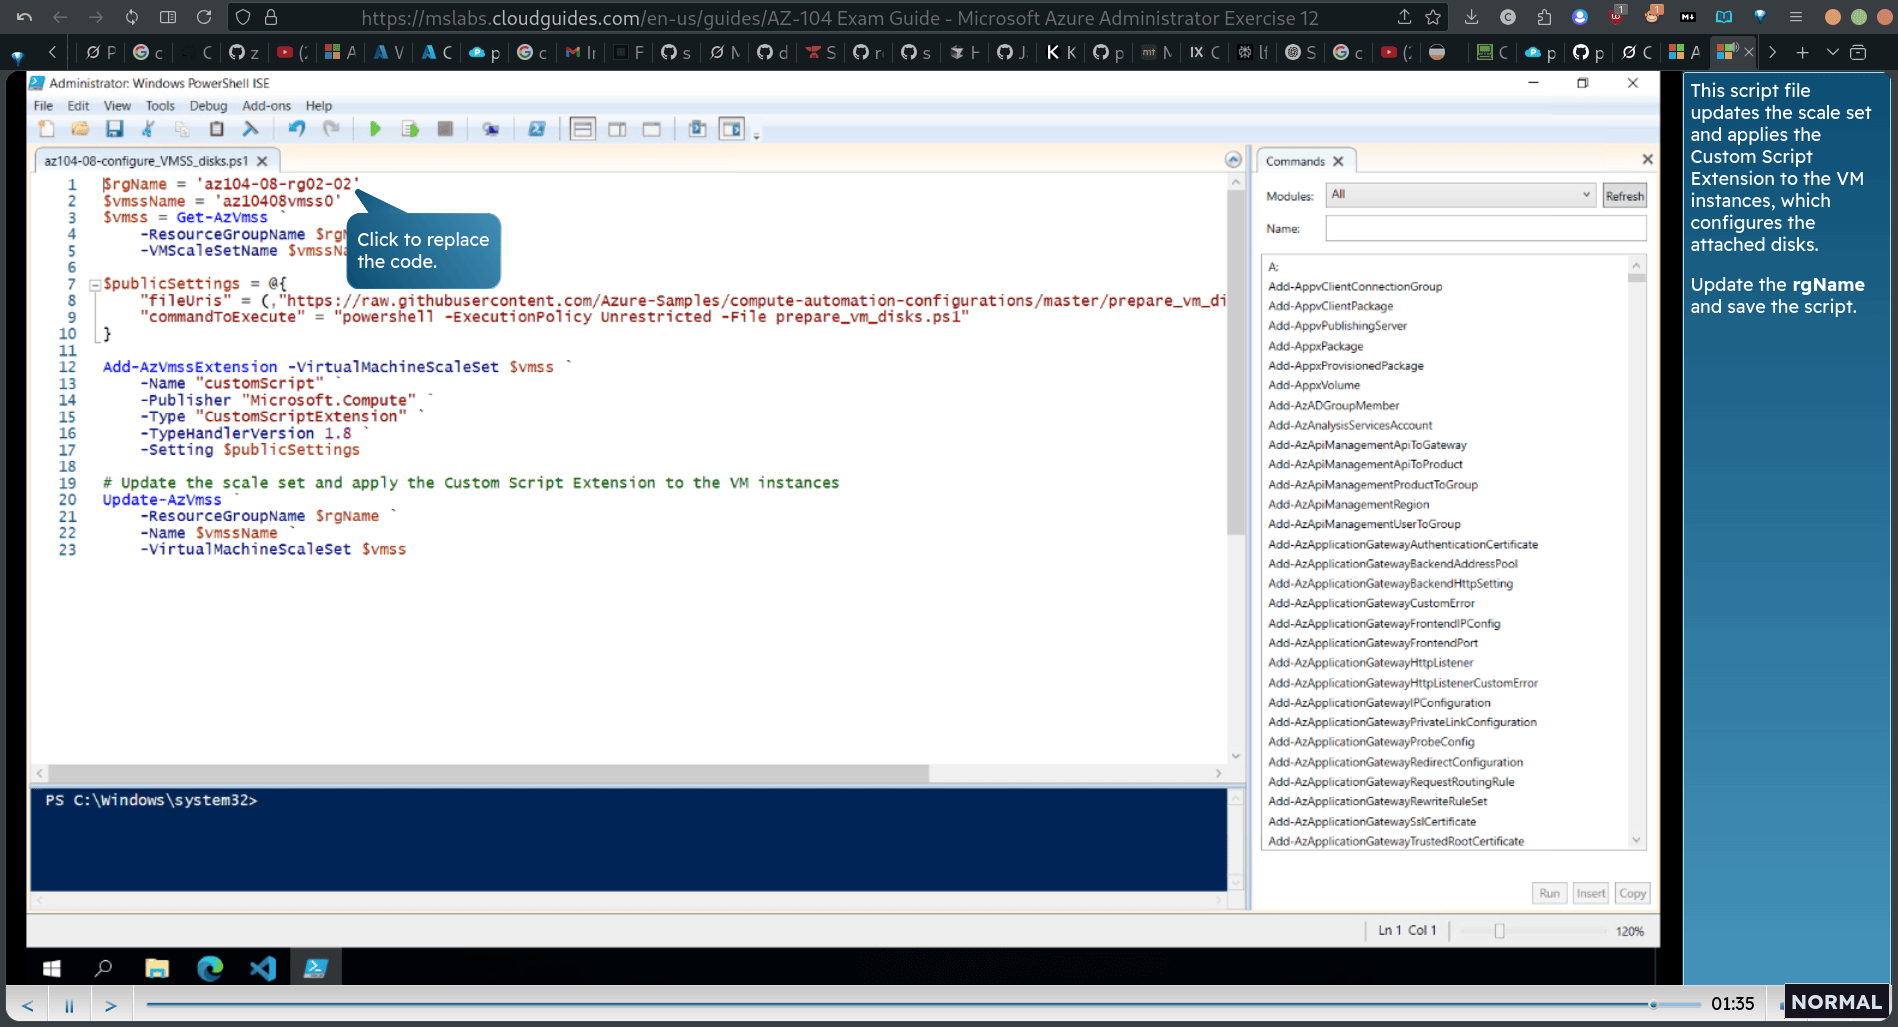
Task: Click the Copy icon in ISE toolbar
Action: pos(182,129)
